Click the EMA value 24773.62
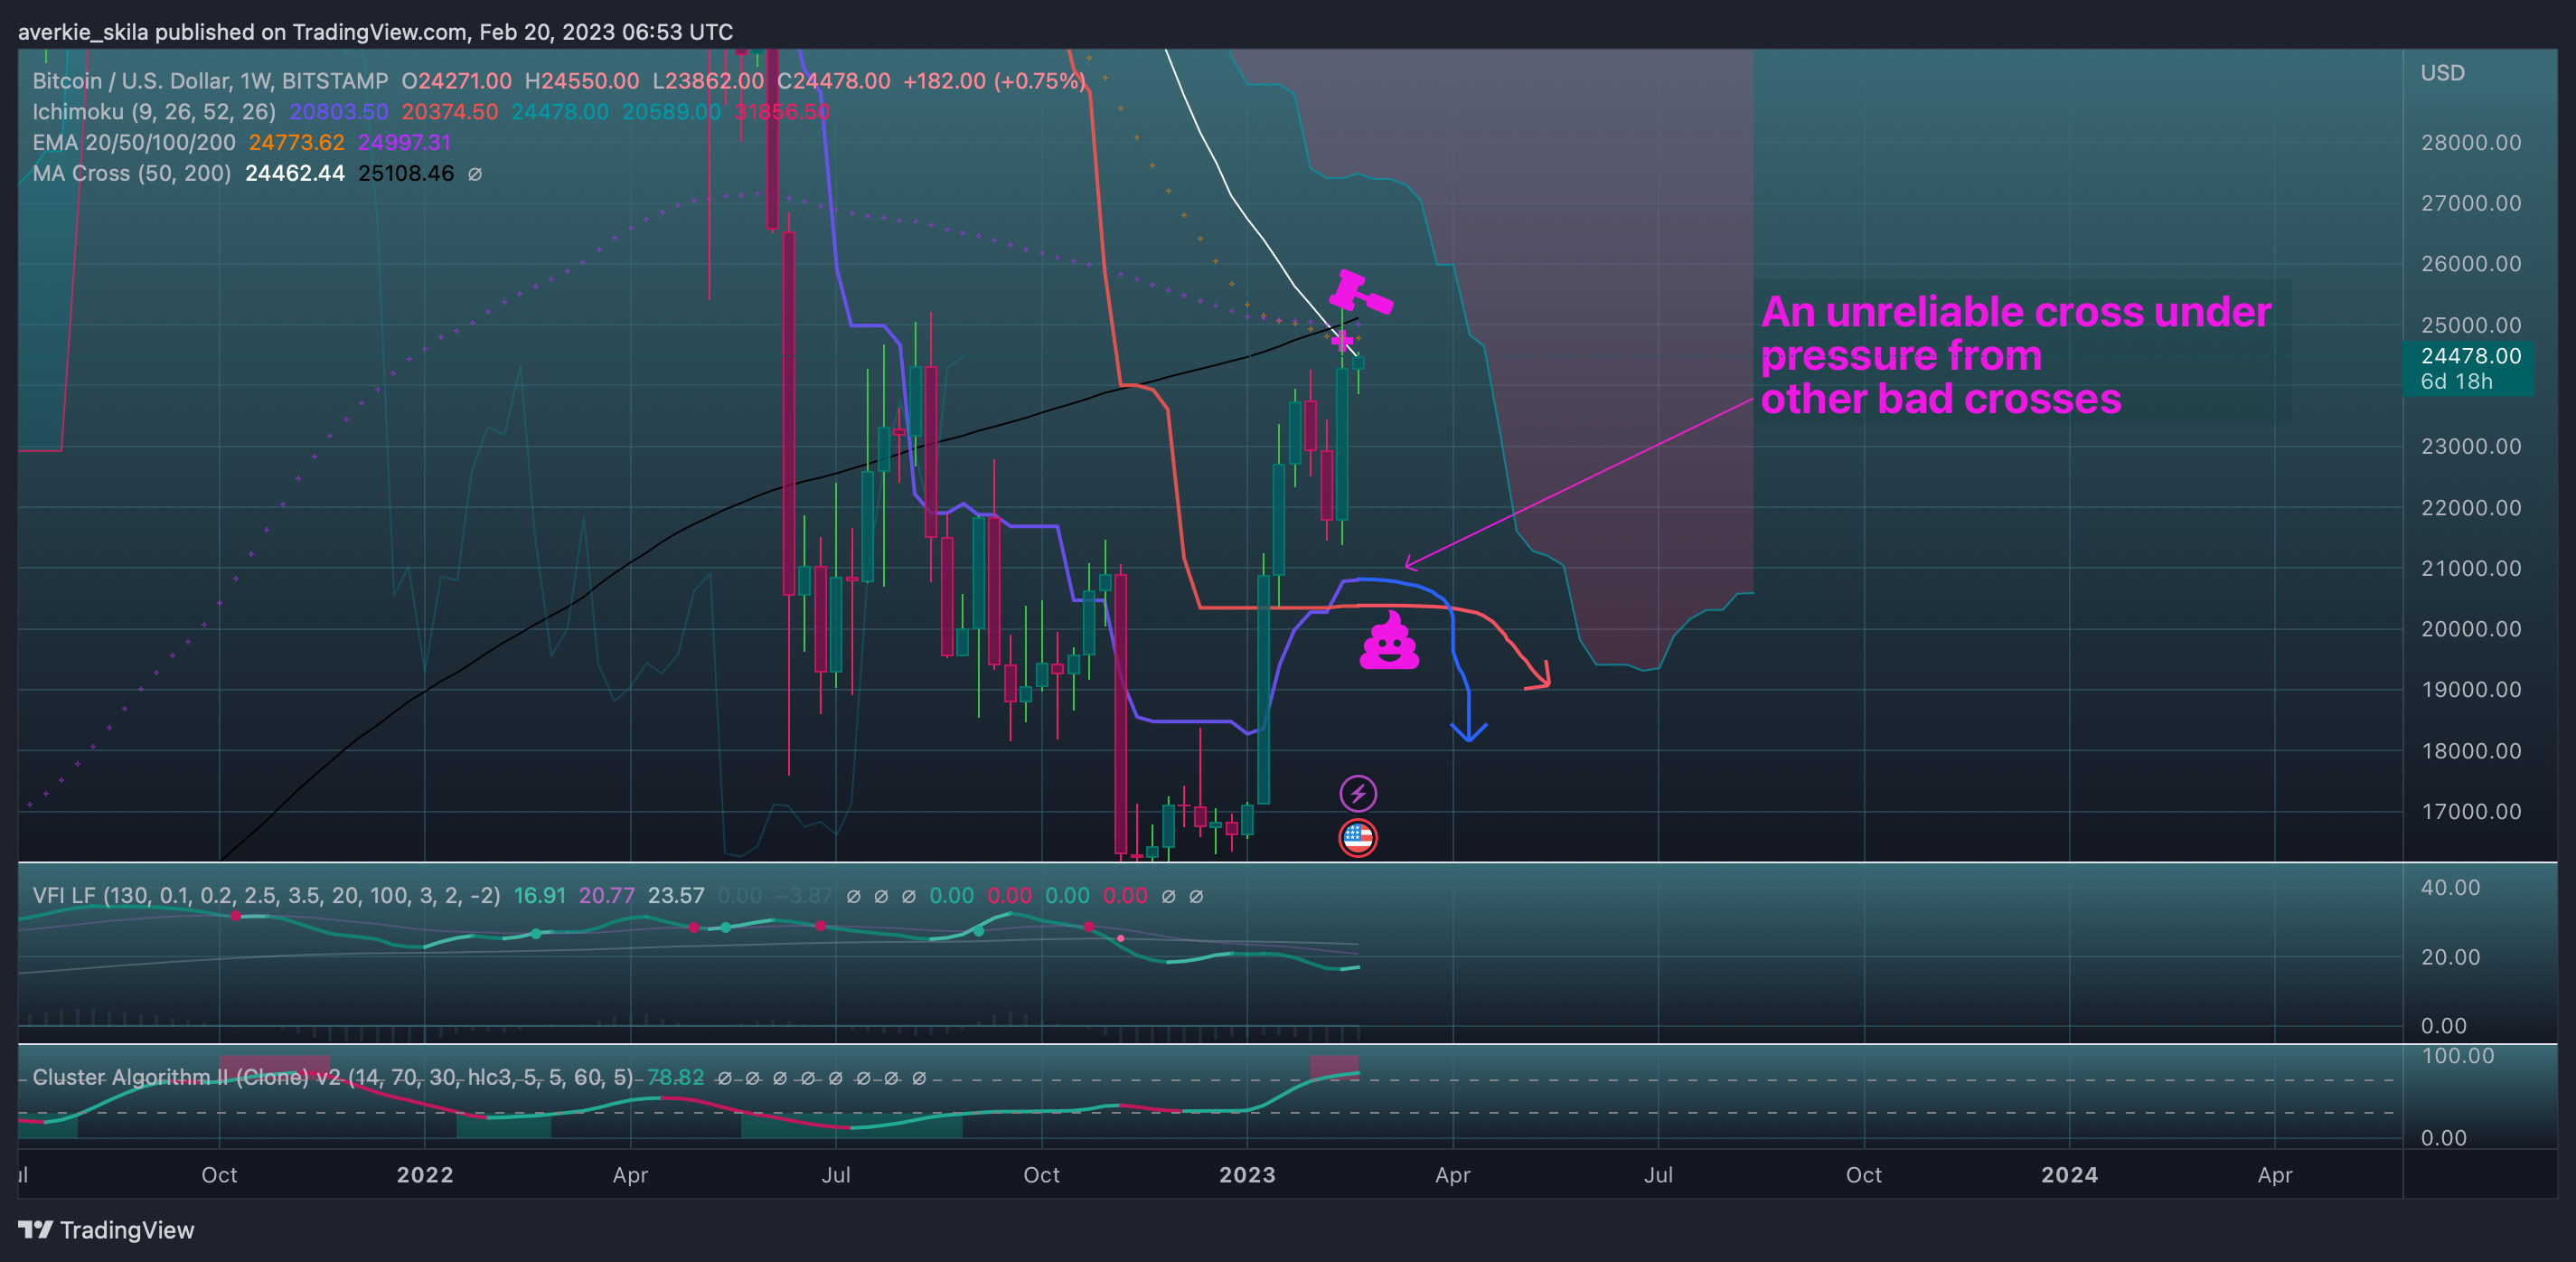The height and width of the screenshot is (1262, 2576). 297,143
